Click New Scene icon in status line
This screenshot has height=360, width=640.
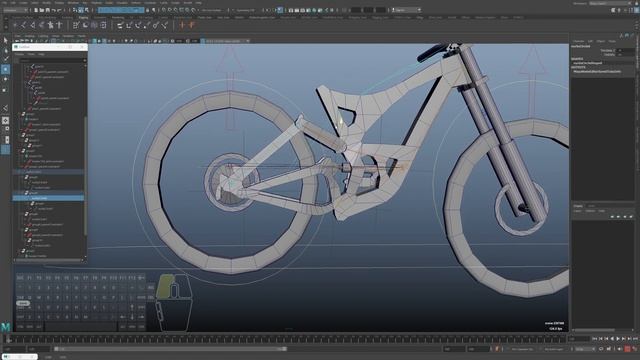point(36,10)
